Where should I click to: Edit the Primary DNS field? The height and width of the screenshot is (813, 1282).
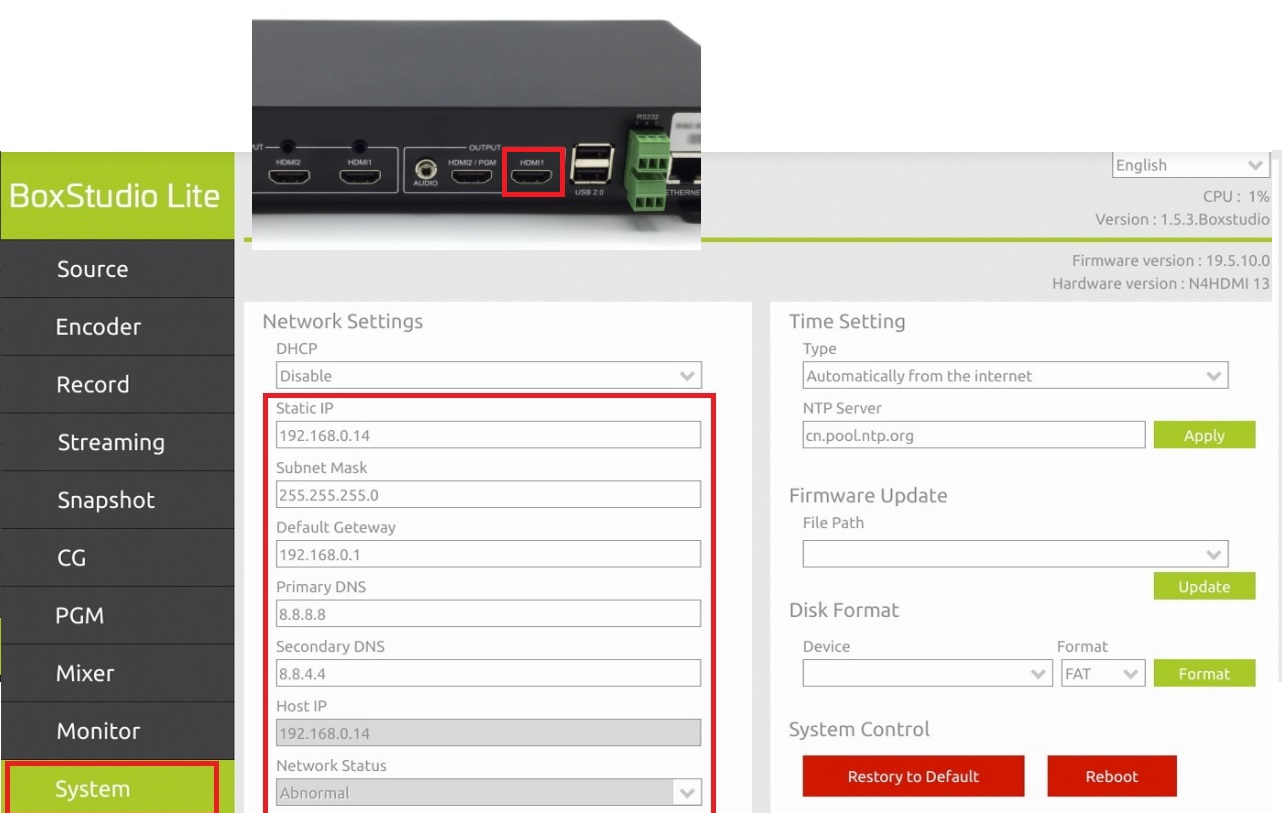coord(489,613)
